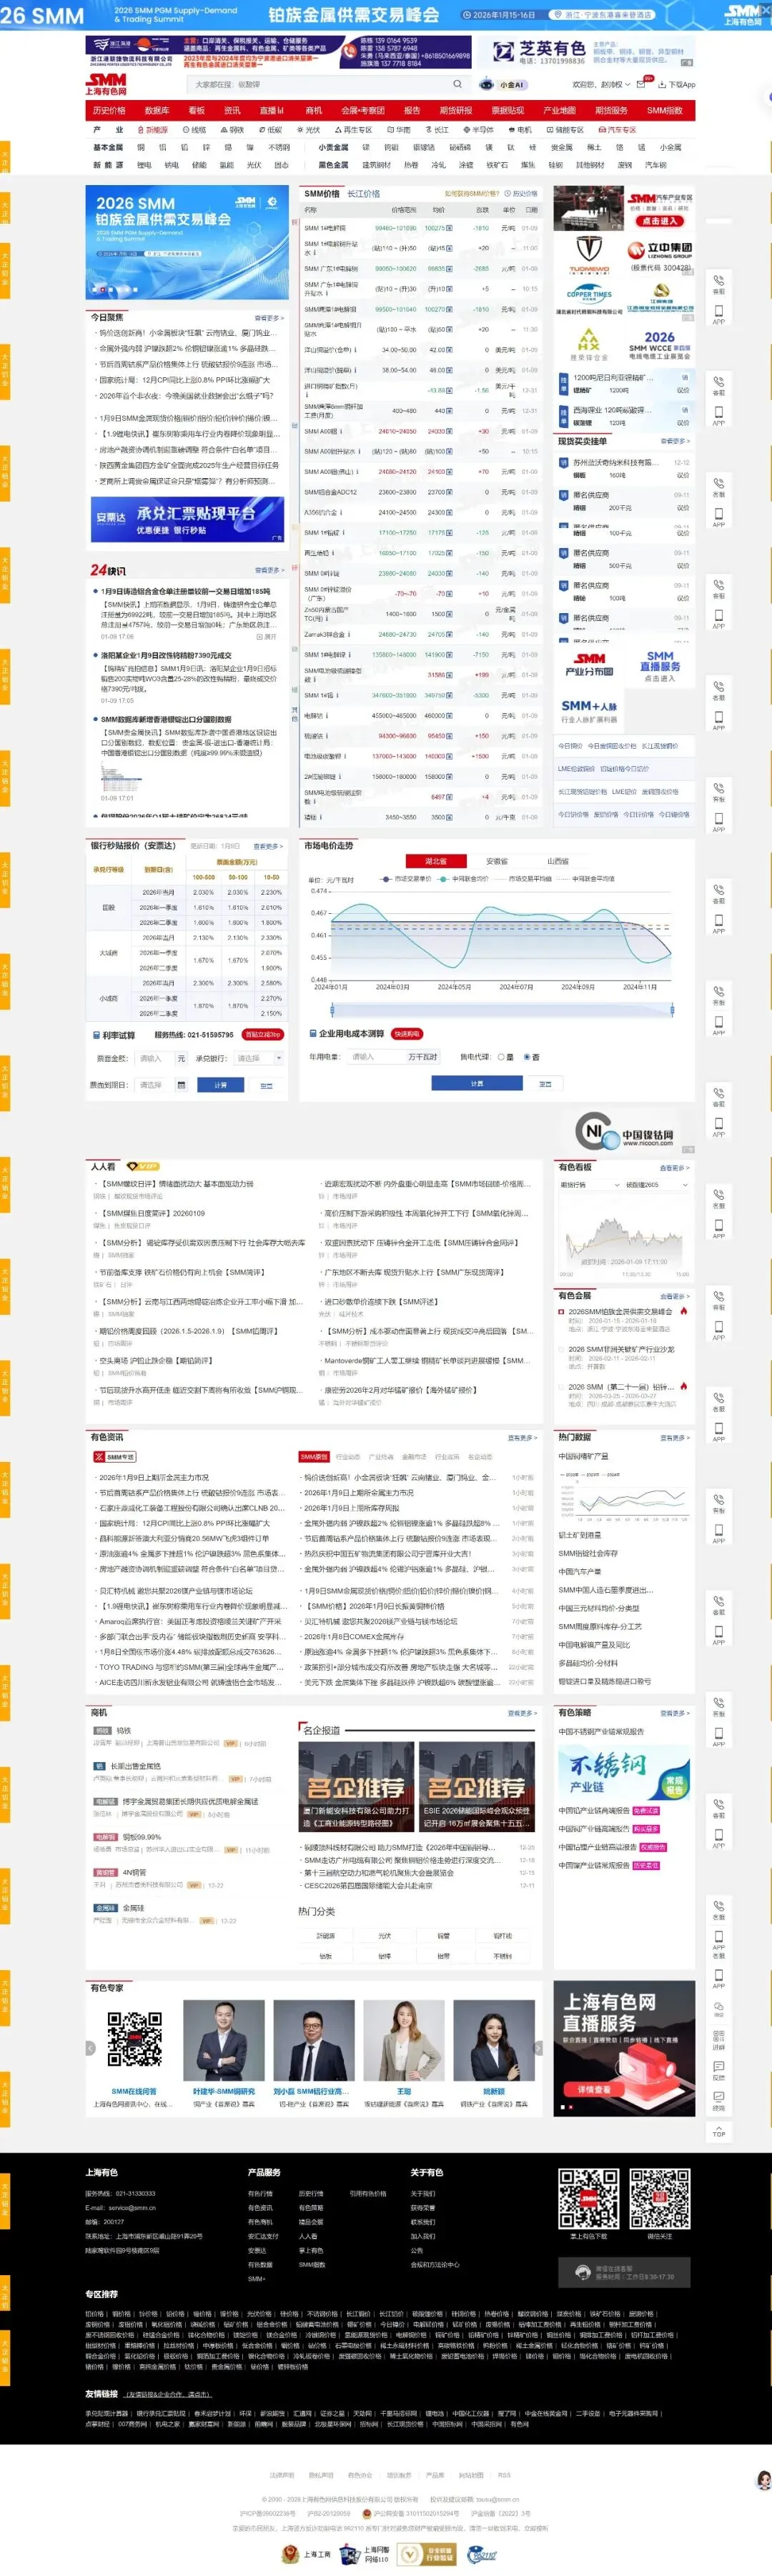Open the 储能专区 icon
This screenshot has height=2576, width=772.
[x=550, y=129]
